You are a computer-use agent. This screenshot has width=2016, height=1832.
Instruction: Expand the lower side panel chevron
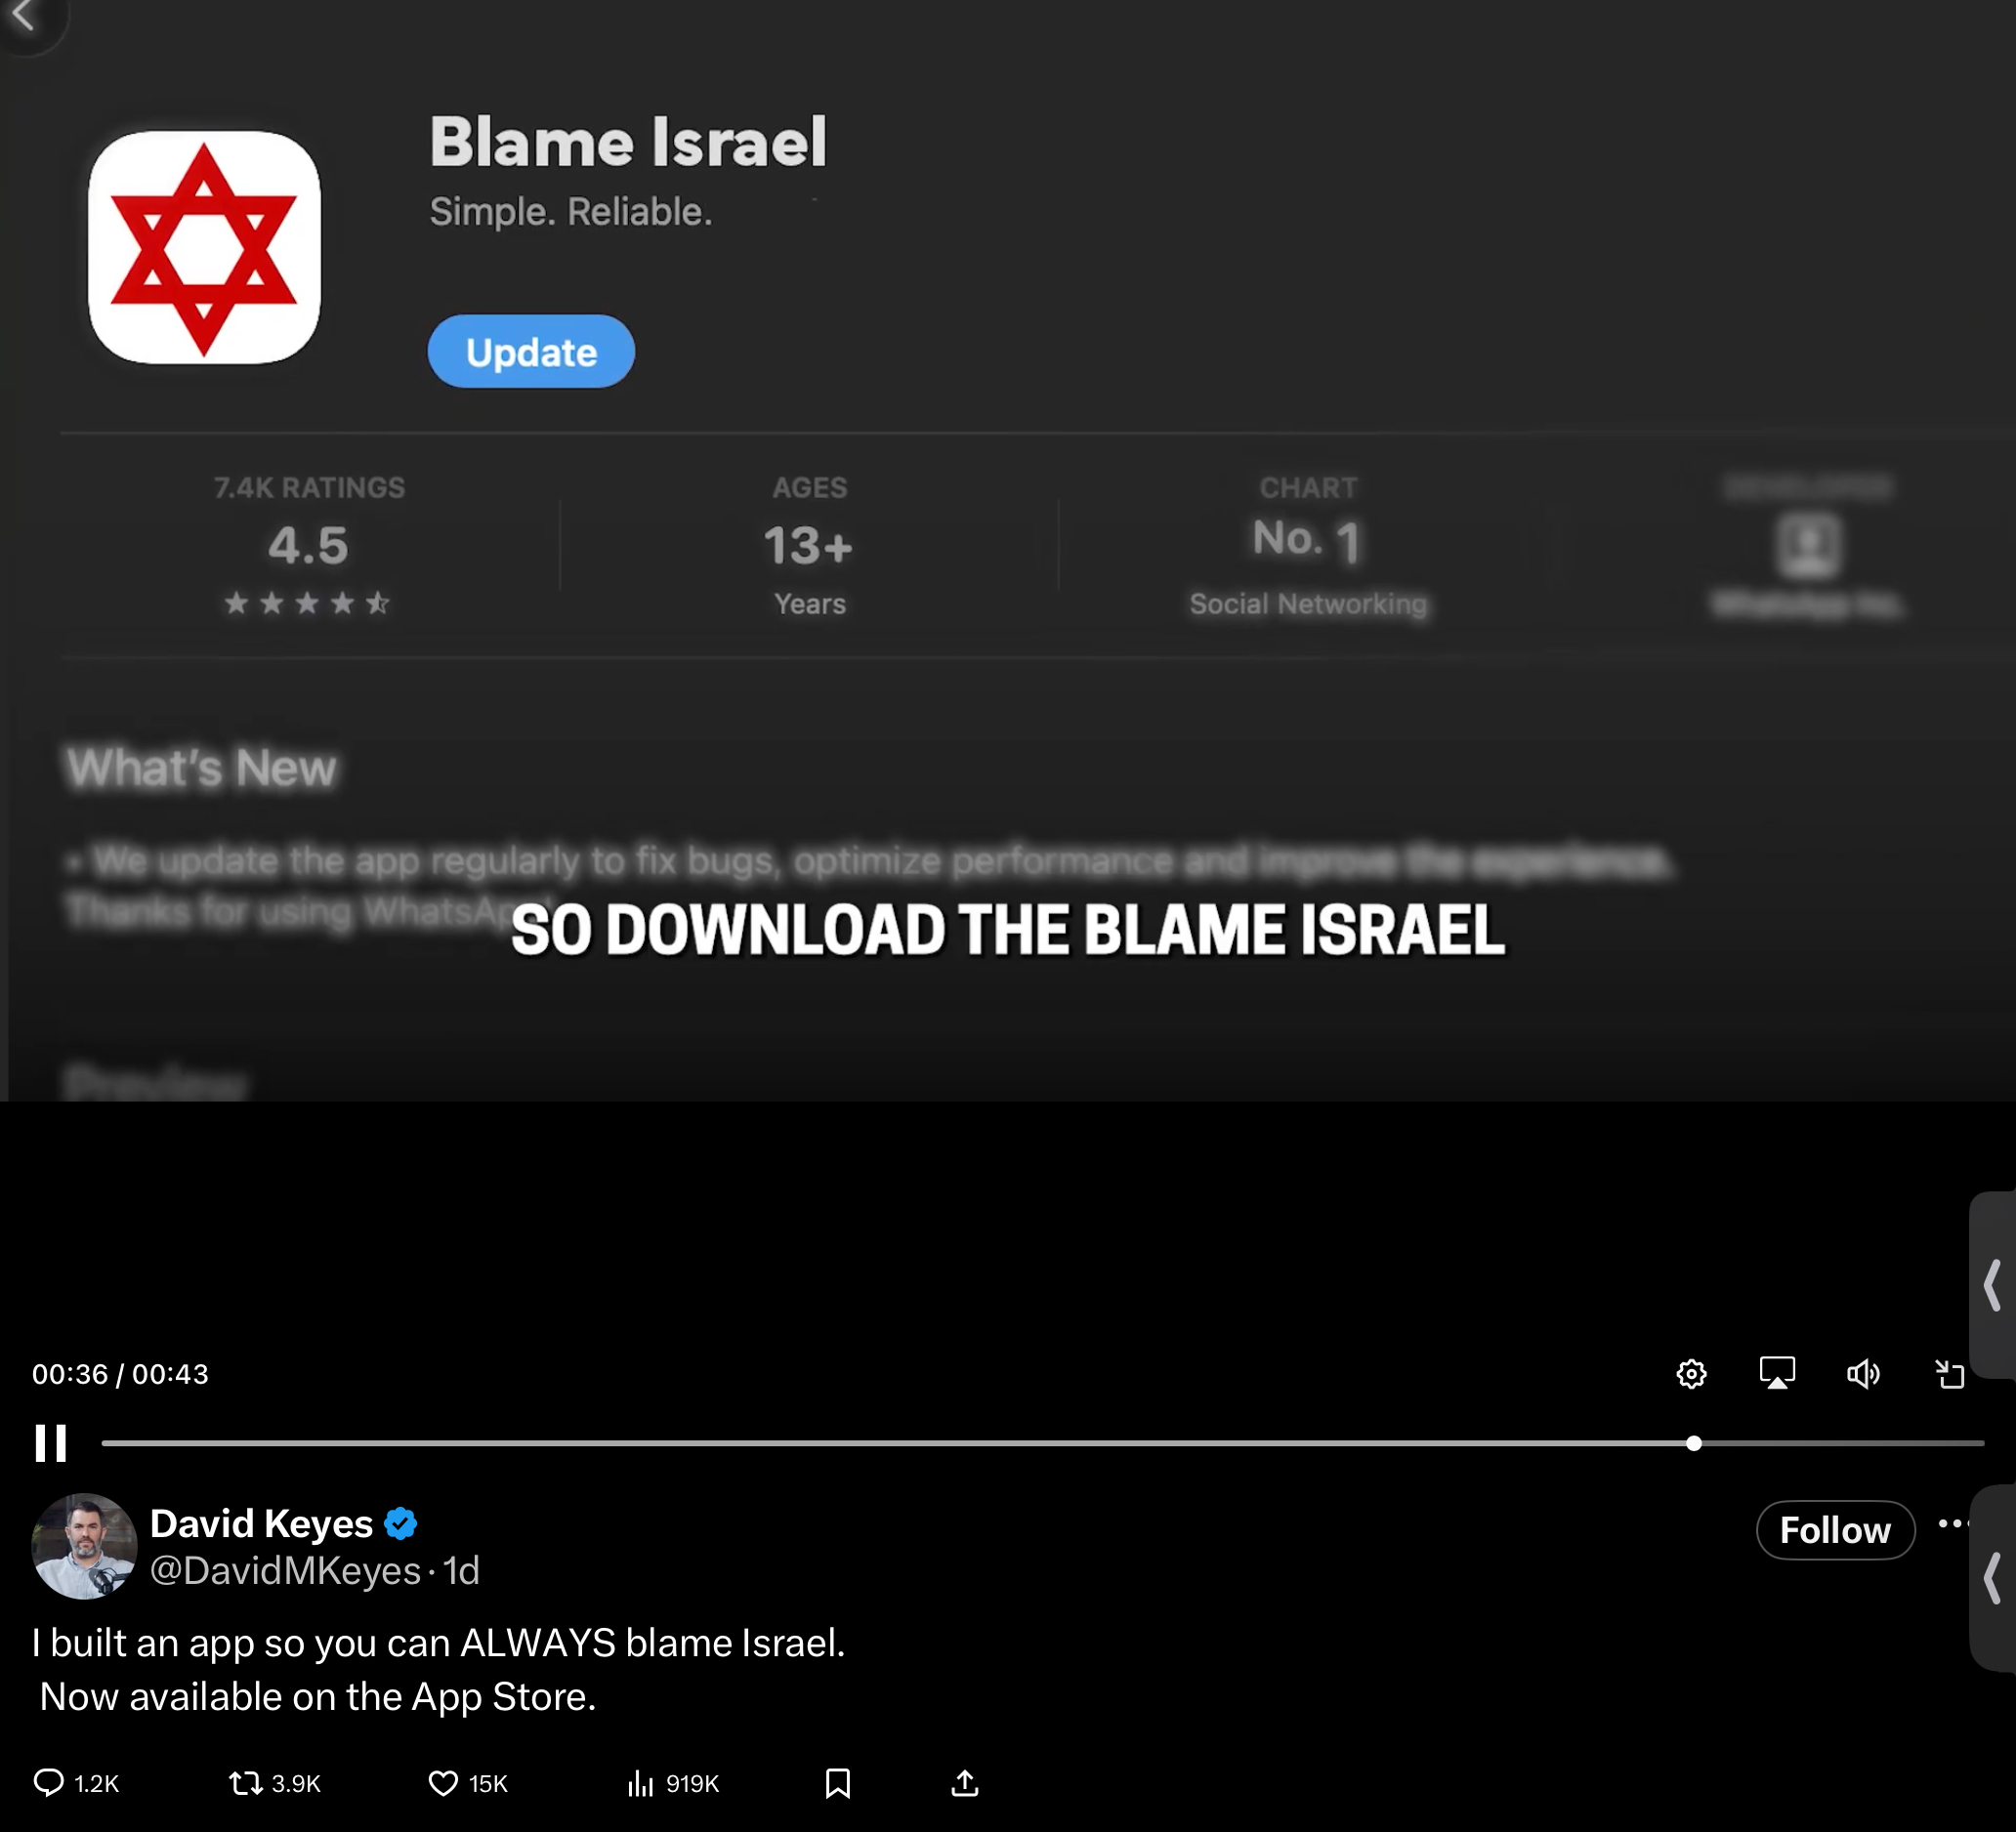pos(1992,1578)
